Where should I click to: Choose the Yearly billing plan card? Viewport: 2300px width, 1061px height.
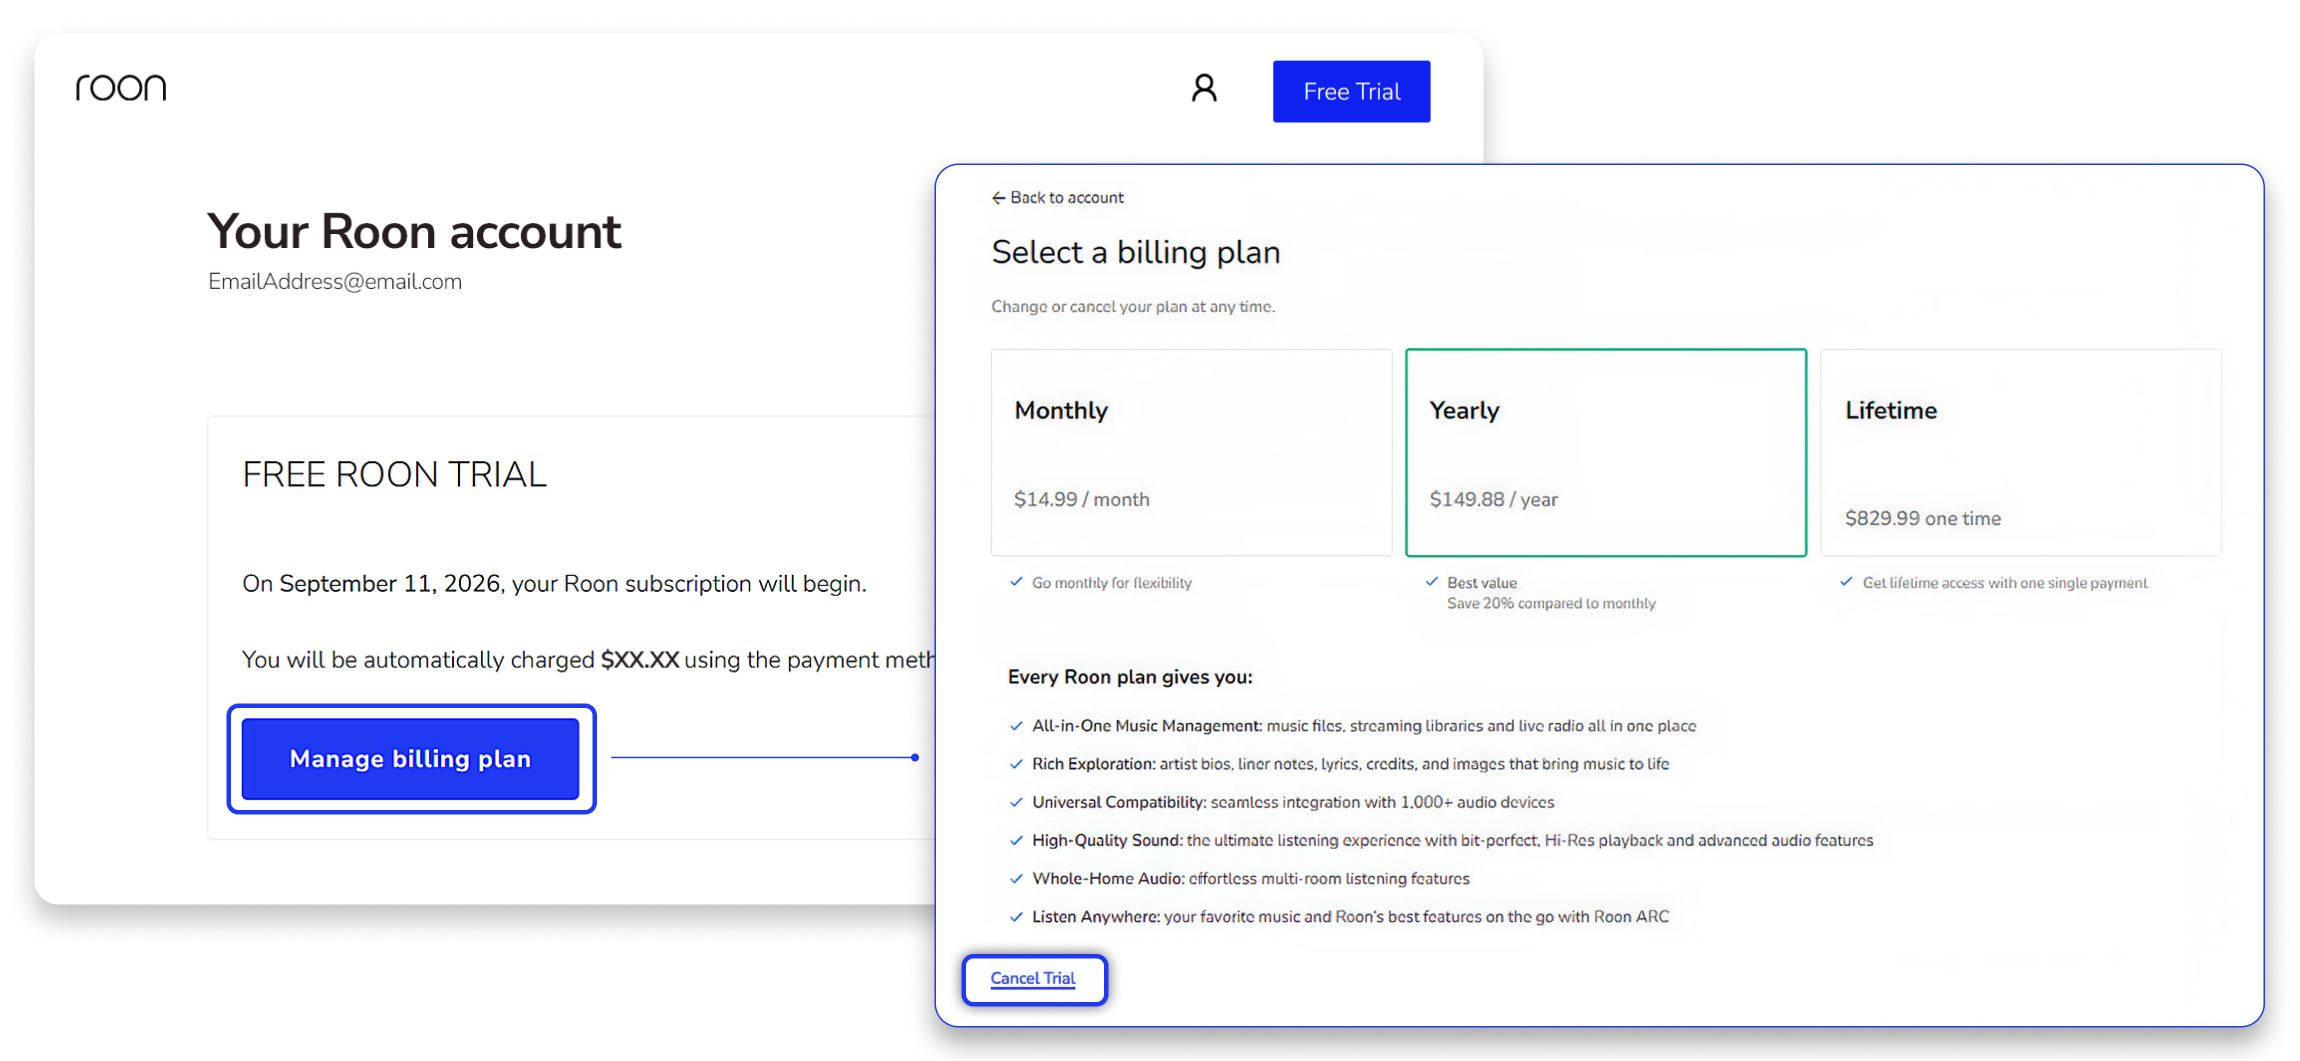(1606, 452)
